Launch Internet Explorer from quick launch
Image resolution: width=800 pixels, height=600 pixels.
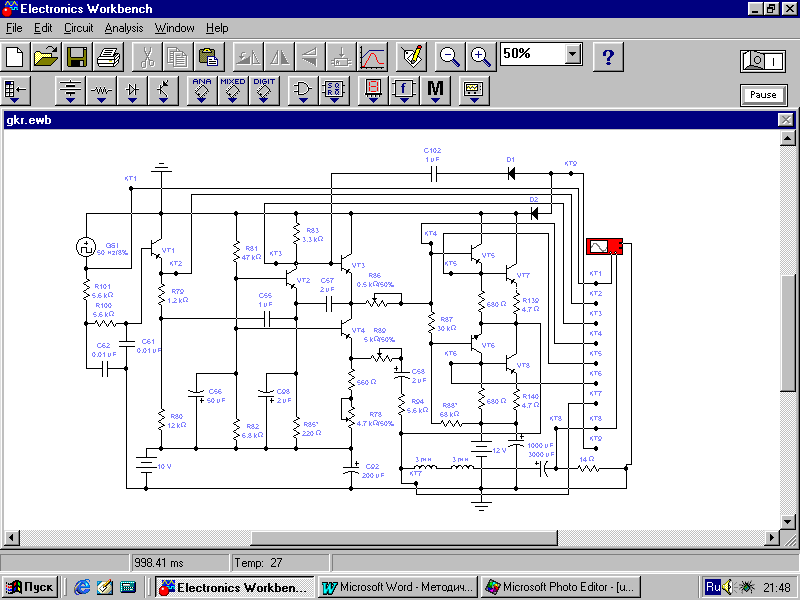(82, 587)
